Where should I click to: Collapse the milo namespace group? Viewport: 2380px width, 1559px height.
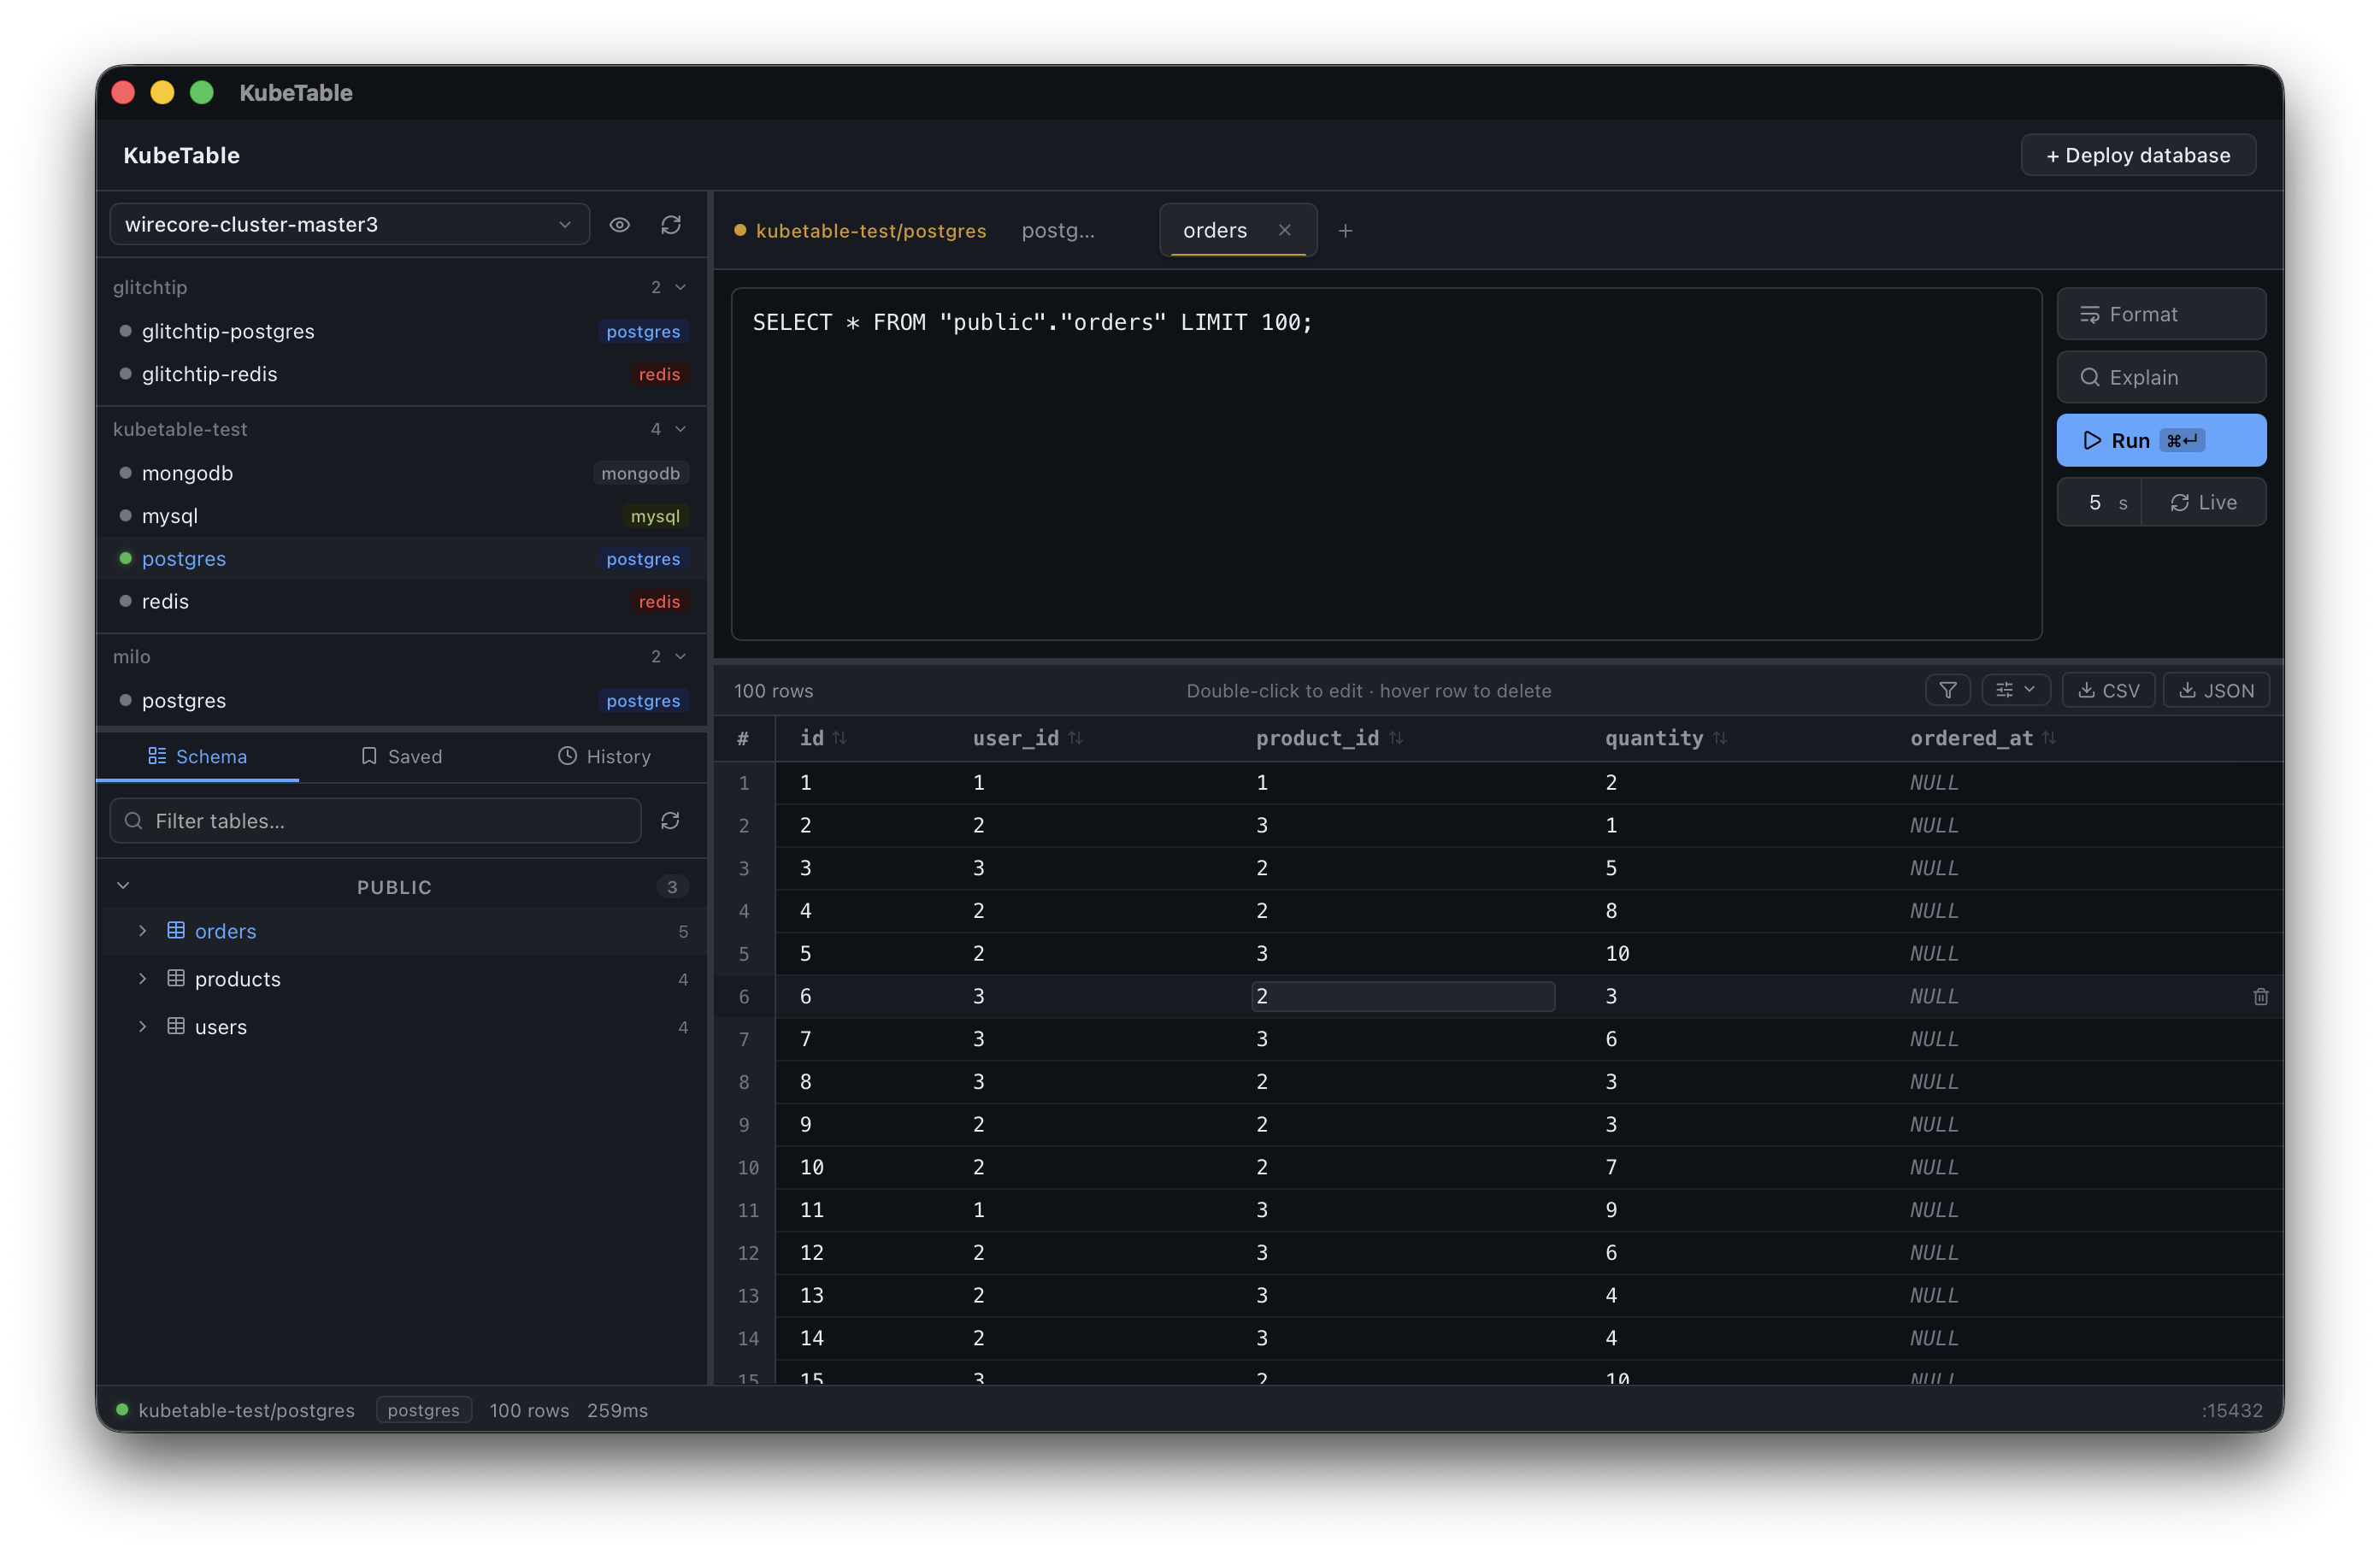point(680,656)
